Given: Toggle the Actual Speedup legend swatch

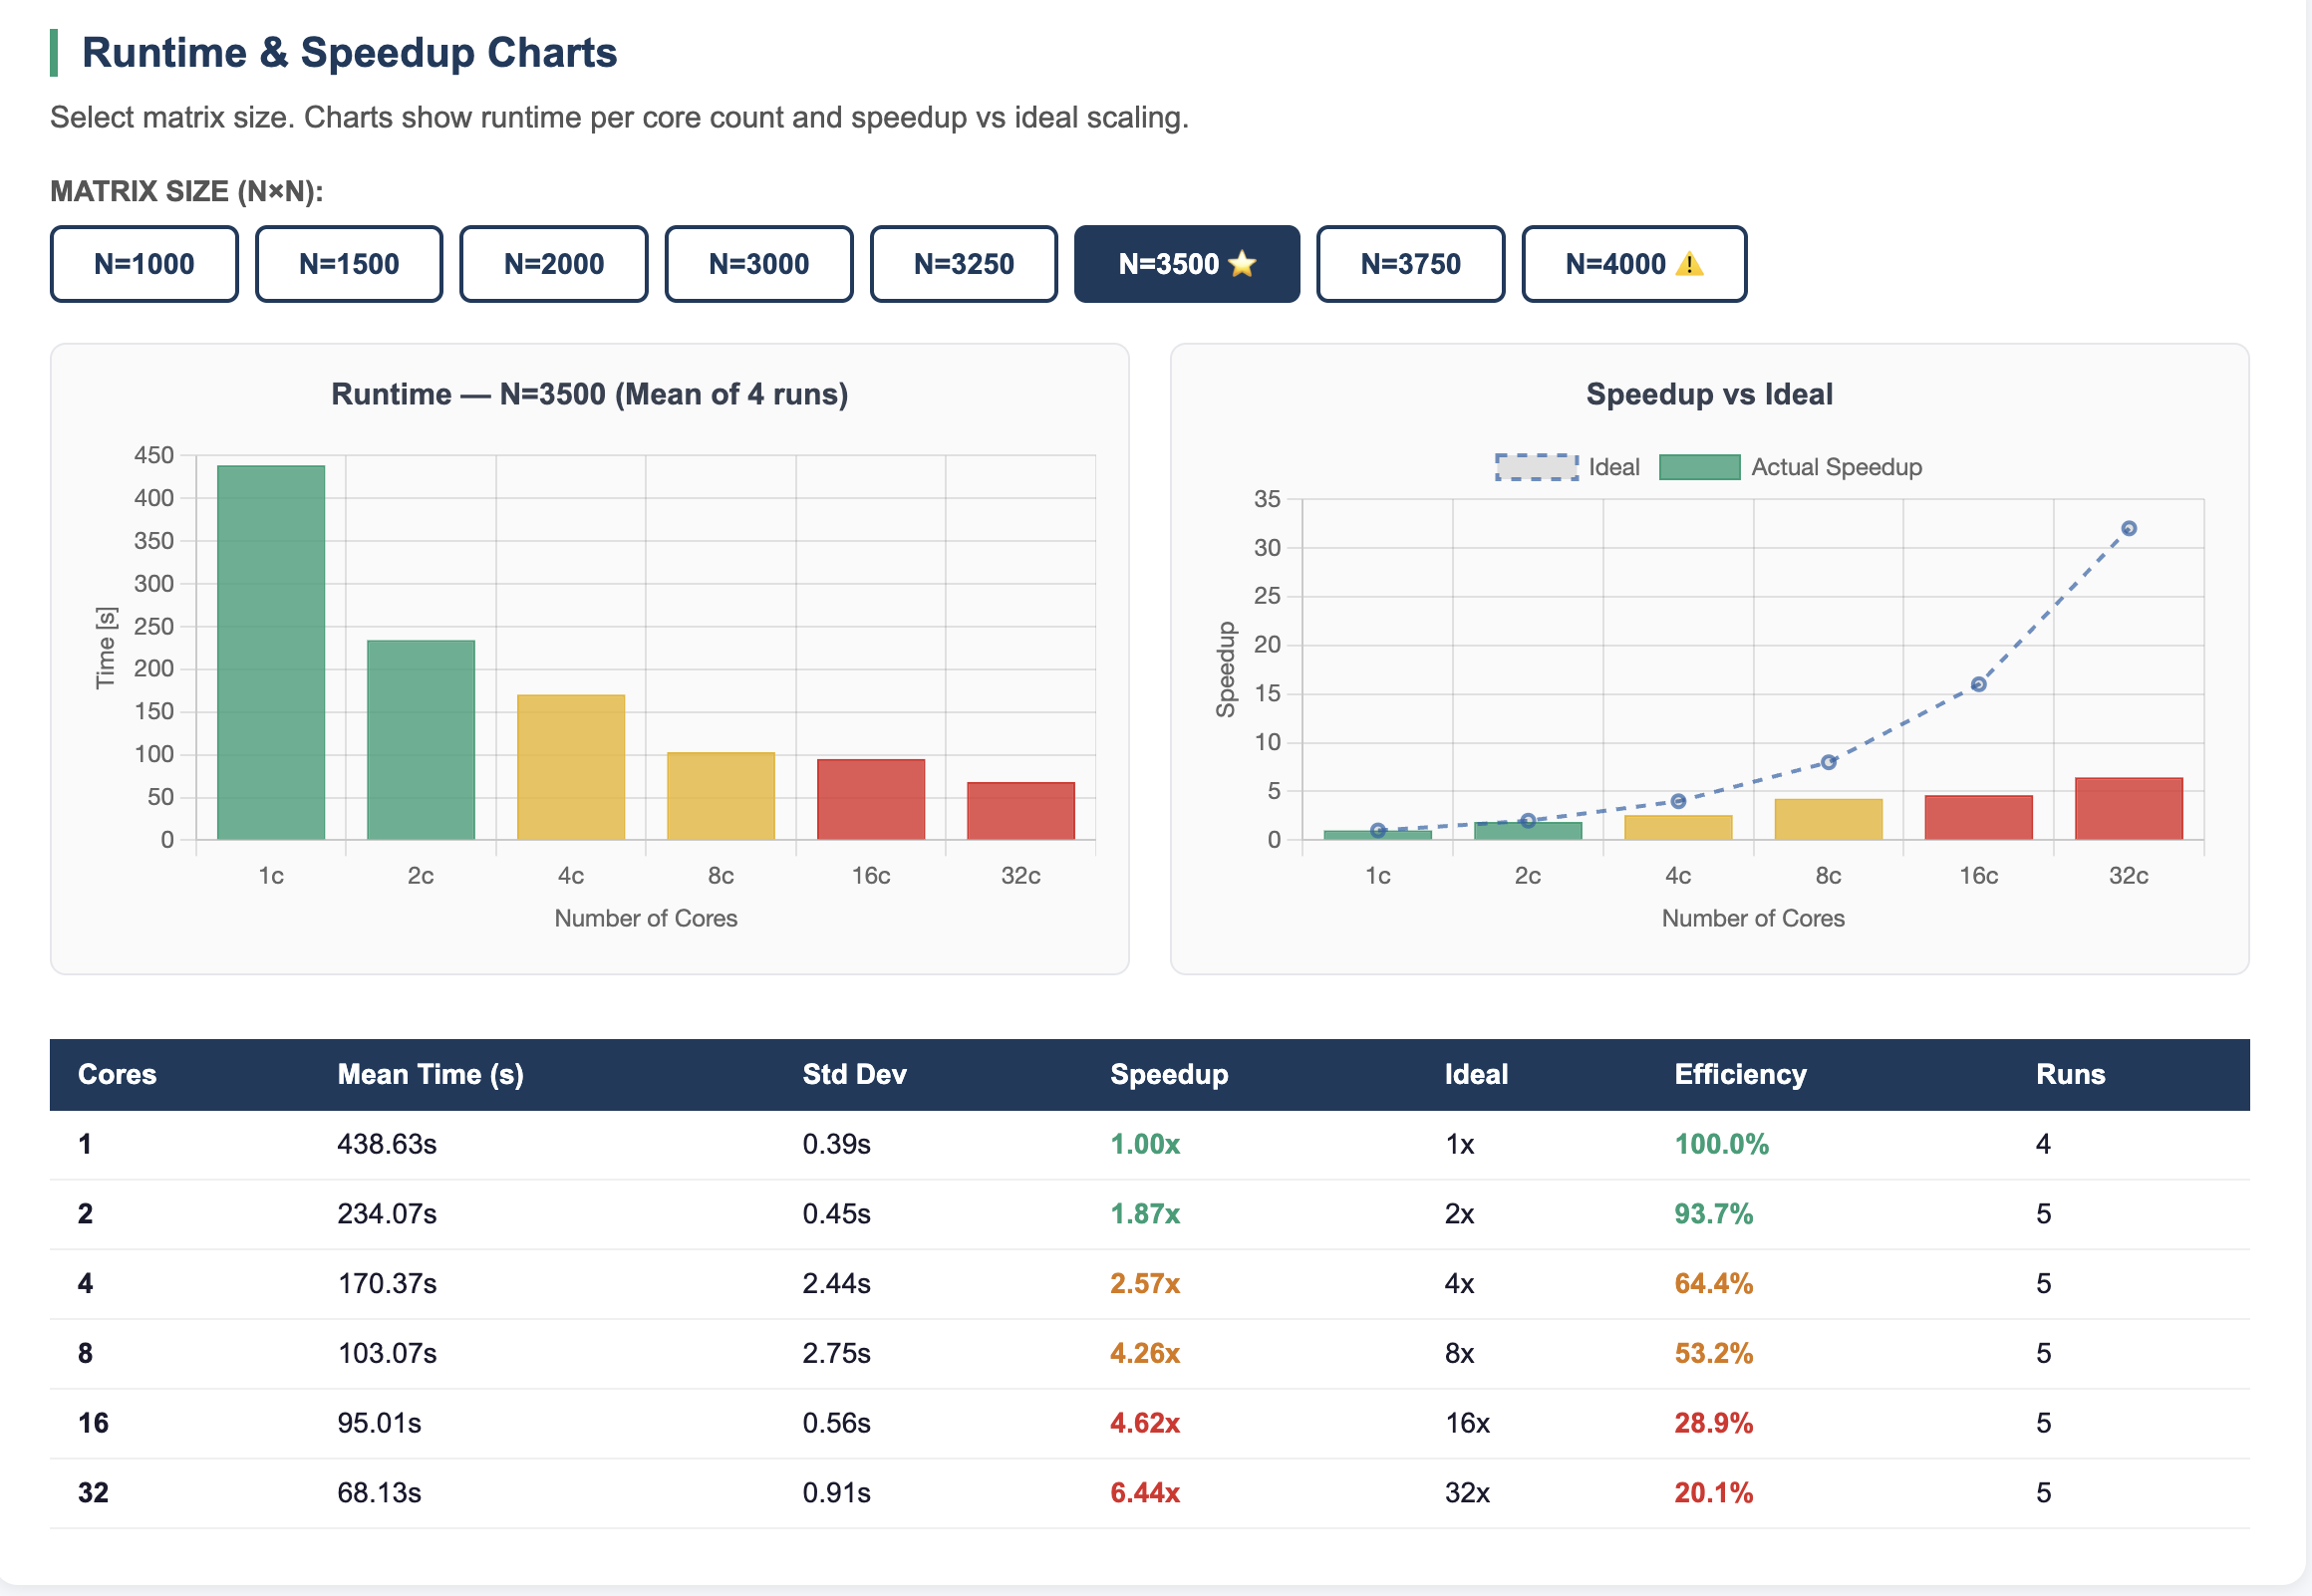Looking at the screenshot, I should pyautogui.click(x=1700, y=467).
